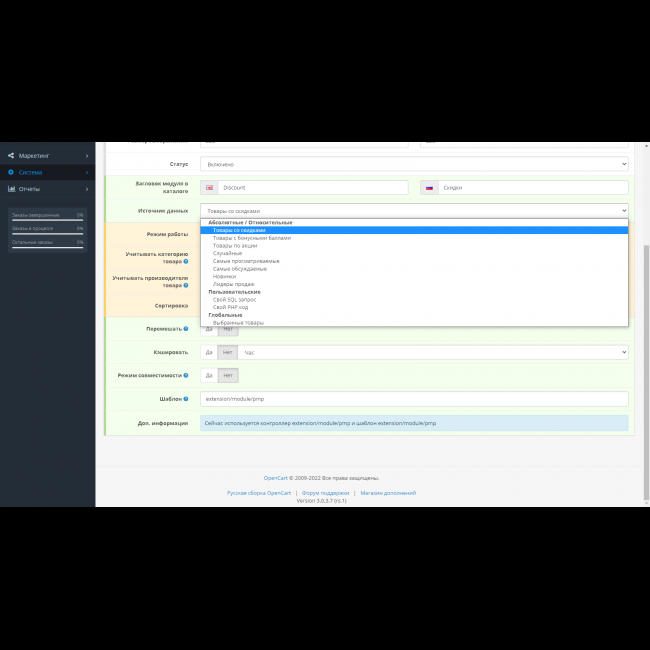Click help icon beside Шаблон label
The height and width of the screenshot is (650, 650).
click(186, 399)
